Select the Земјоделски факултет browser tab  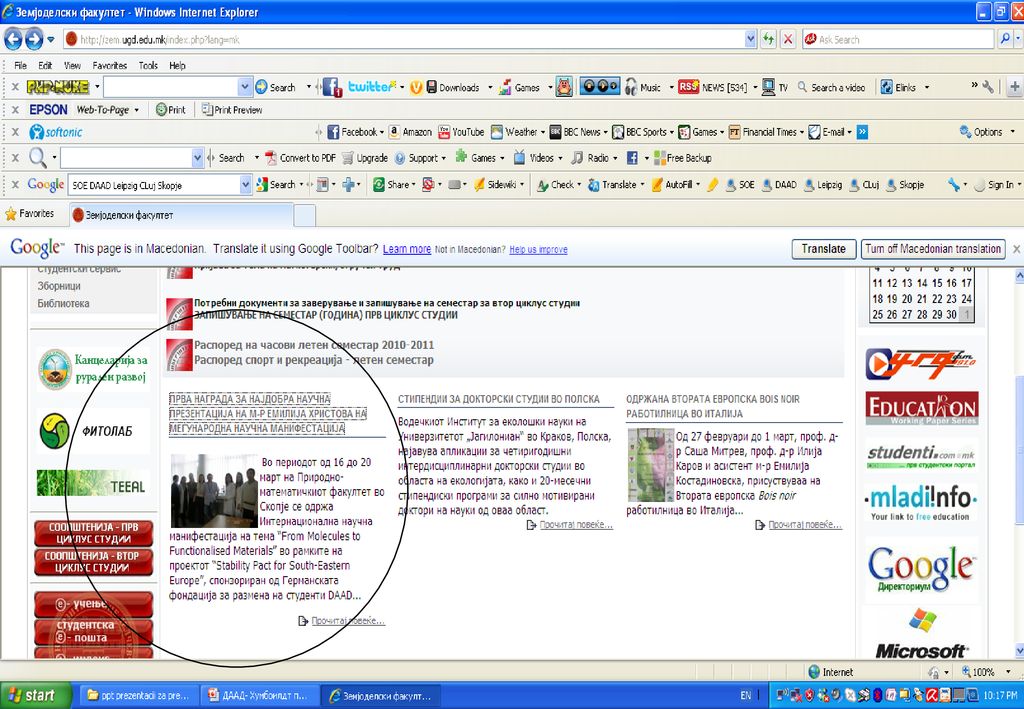[180, 215]
